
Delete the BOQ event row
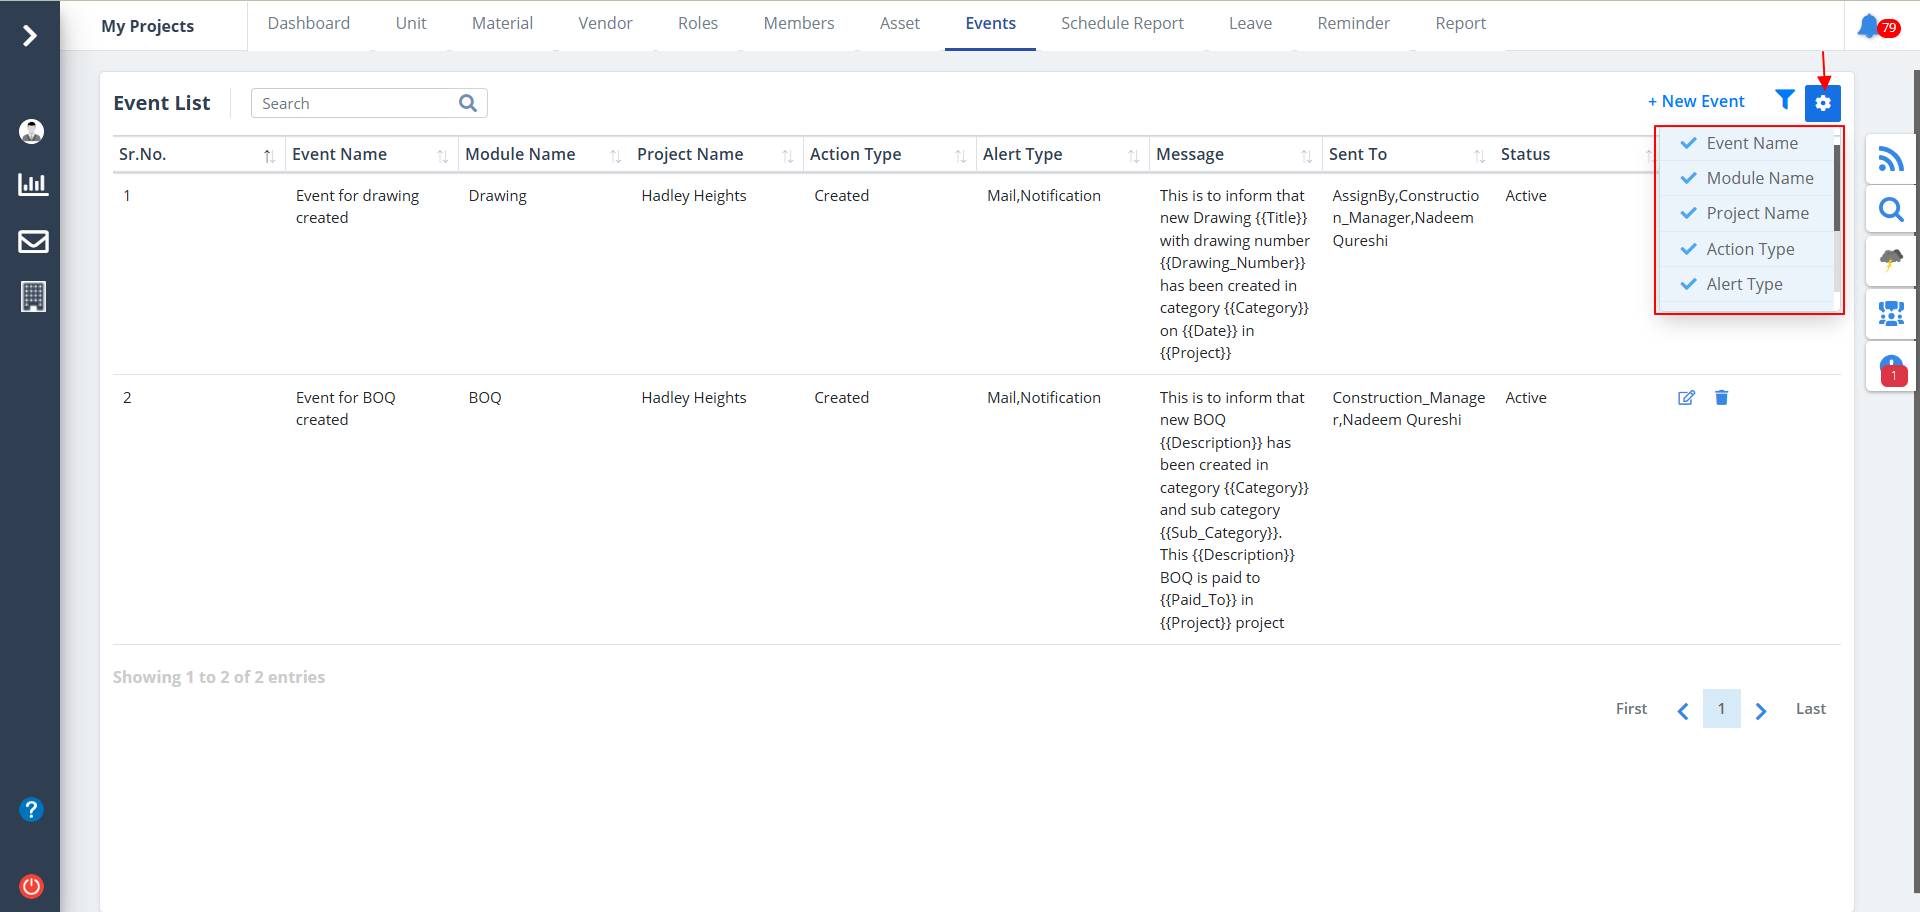click(1721, 398)
